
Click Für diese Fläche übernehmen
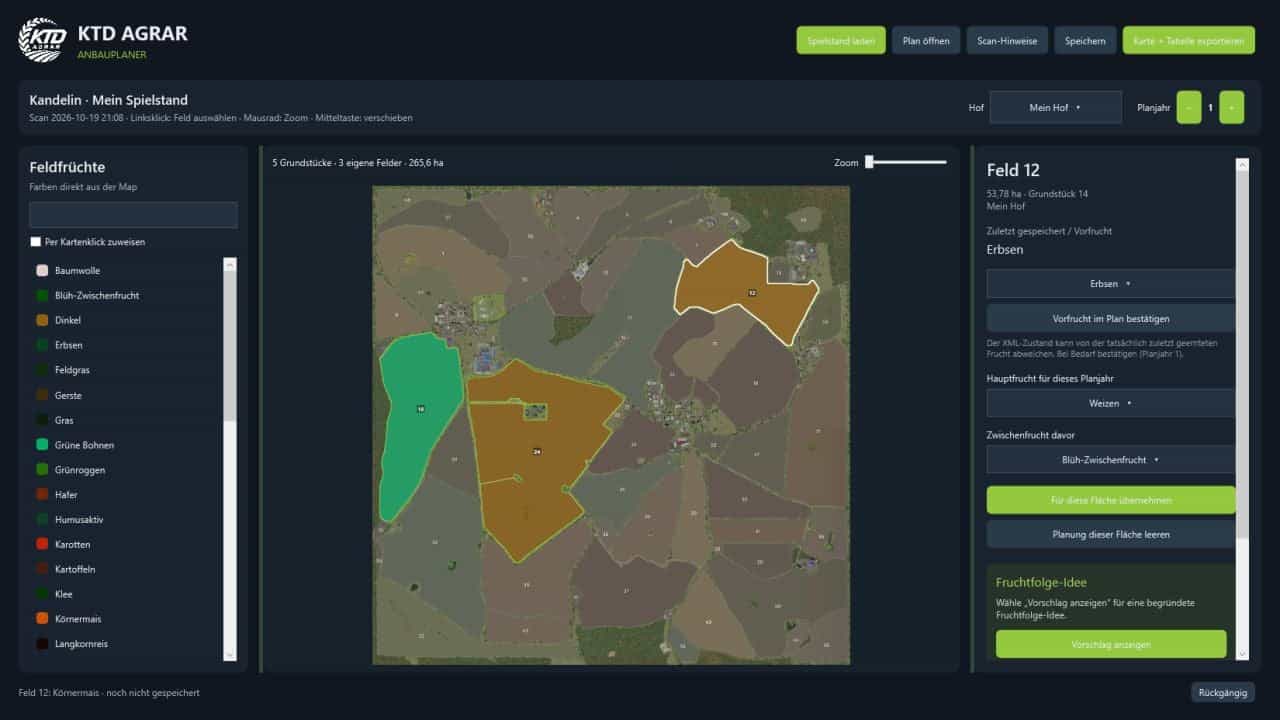coord(1110,500)
